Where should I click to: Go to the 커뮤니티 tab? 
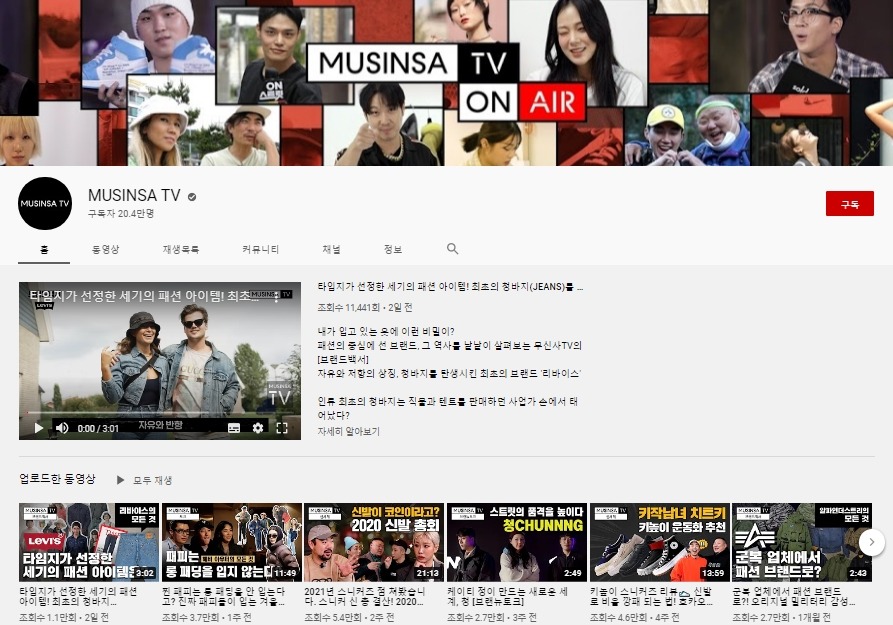click(261, 249)
